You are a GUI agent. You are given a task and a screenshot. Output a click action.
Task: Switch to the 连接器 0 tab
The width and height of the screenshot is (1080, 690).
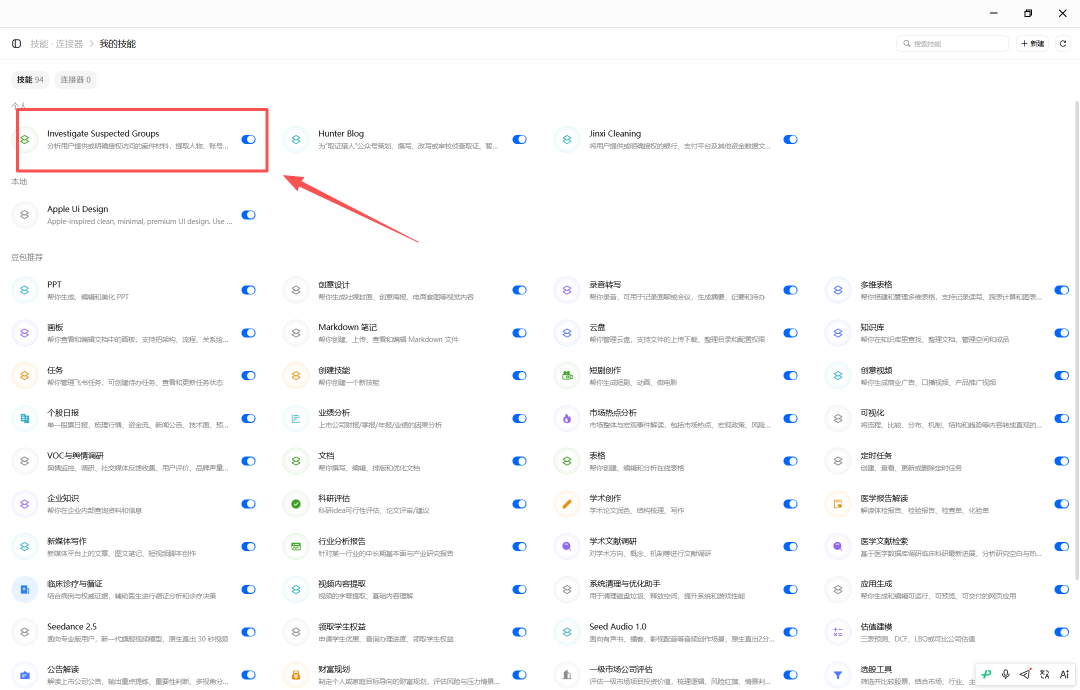[x=75, y=80]
